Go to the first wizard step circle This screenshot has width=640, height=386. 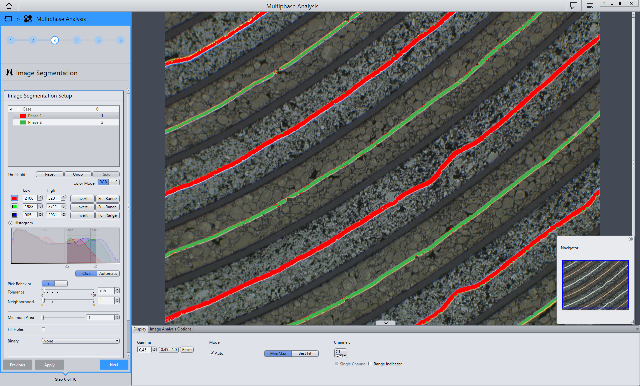click(11, 40)
